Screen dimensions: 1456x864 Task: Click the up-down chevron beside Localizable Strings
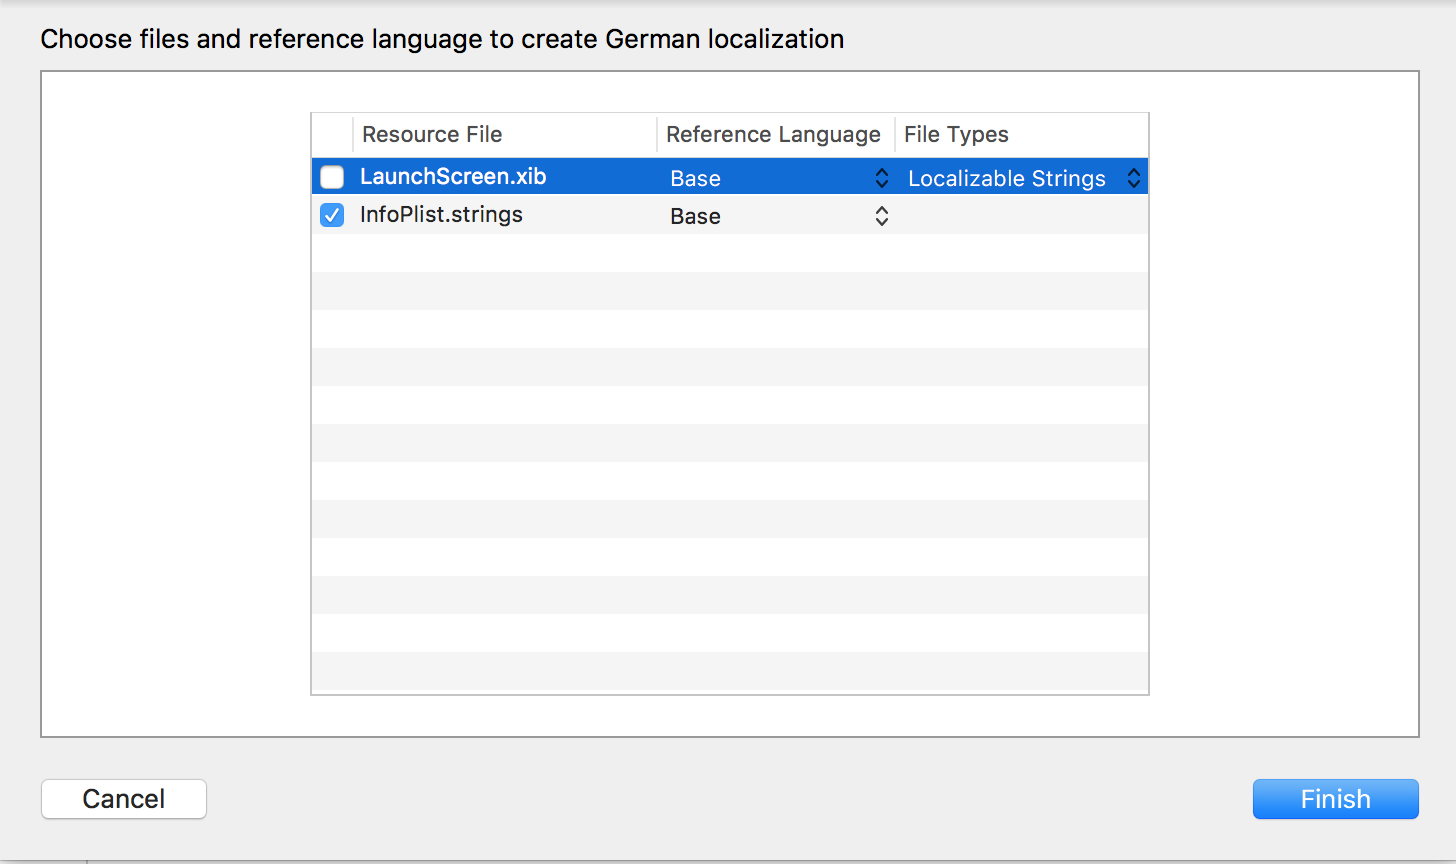[x=1134, y=178]
